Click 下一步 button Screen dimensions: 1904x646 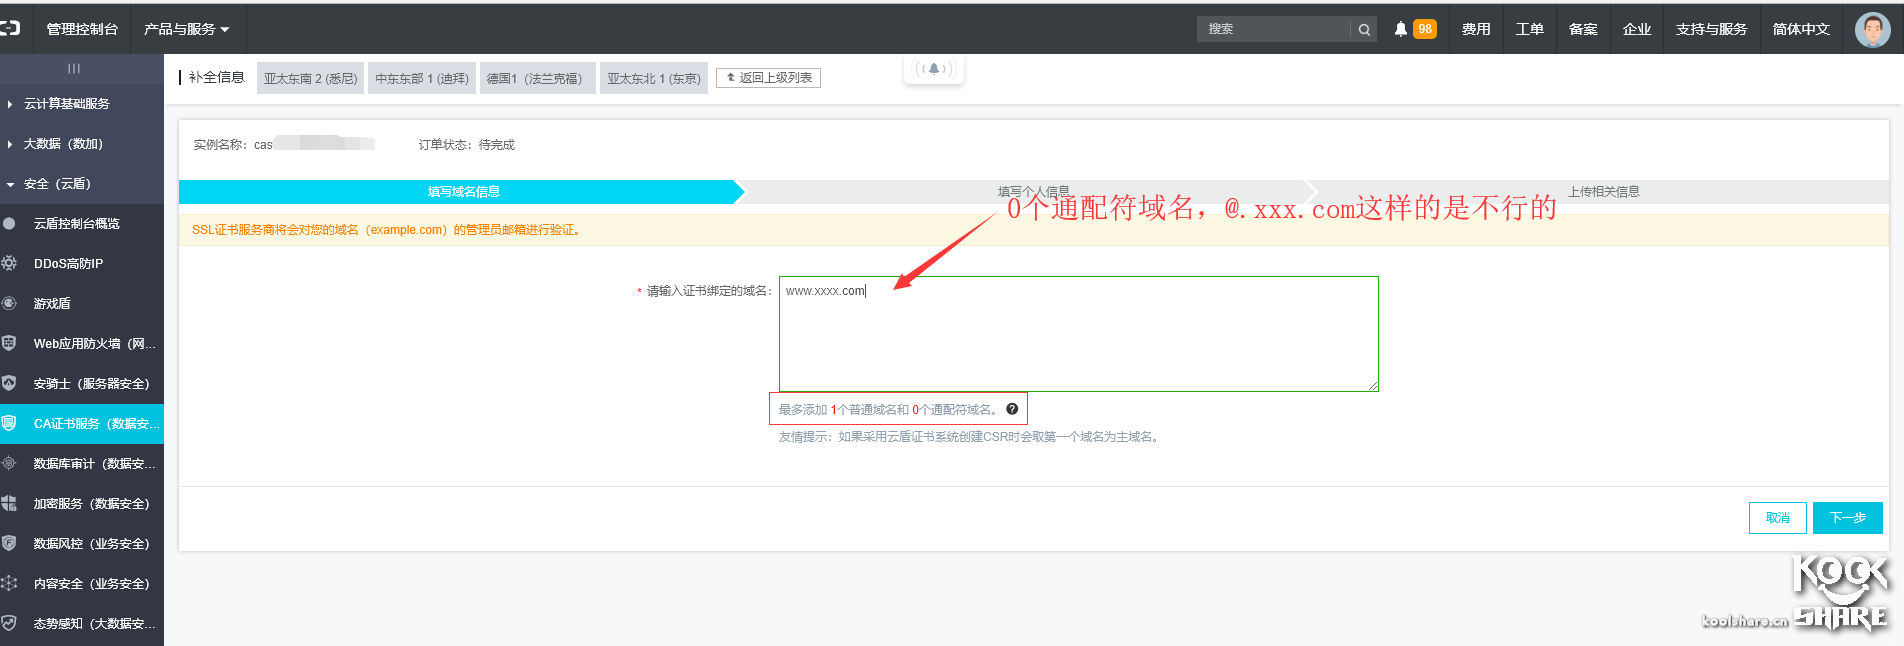coord(1848,518)
